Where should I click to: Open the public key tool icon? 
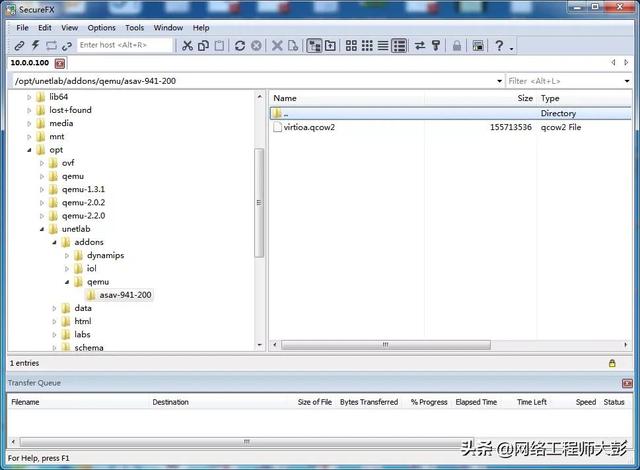tap(436, 45)
